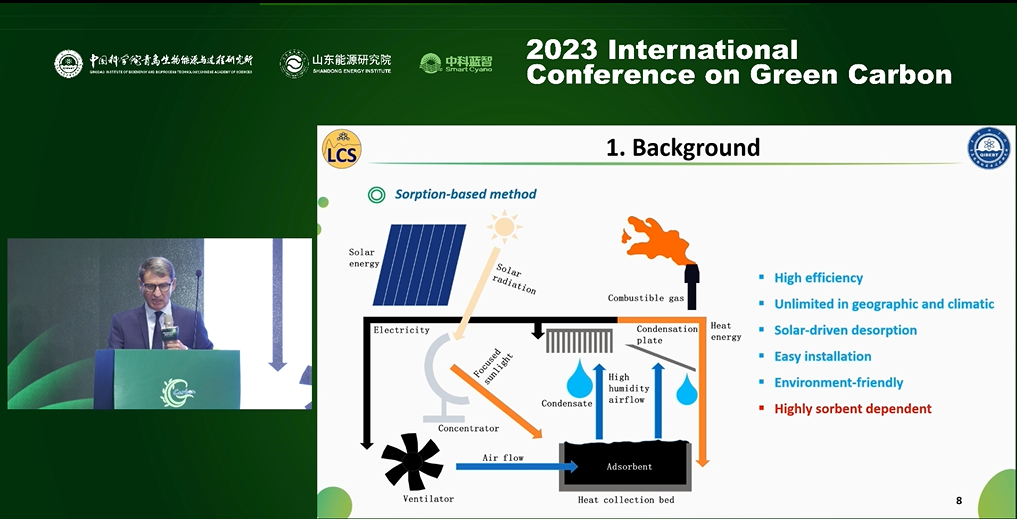Click the speaker video thumbnail
Screen dimensions: 1017x519
(160, 323)
